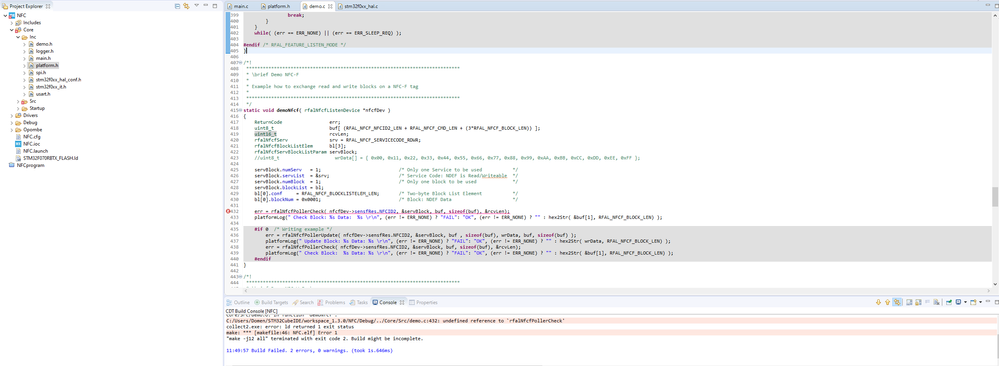Select NFC.launch file
This screenshot has height=366, width=999.
pos(36,150)
